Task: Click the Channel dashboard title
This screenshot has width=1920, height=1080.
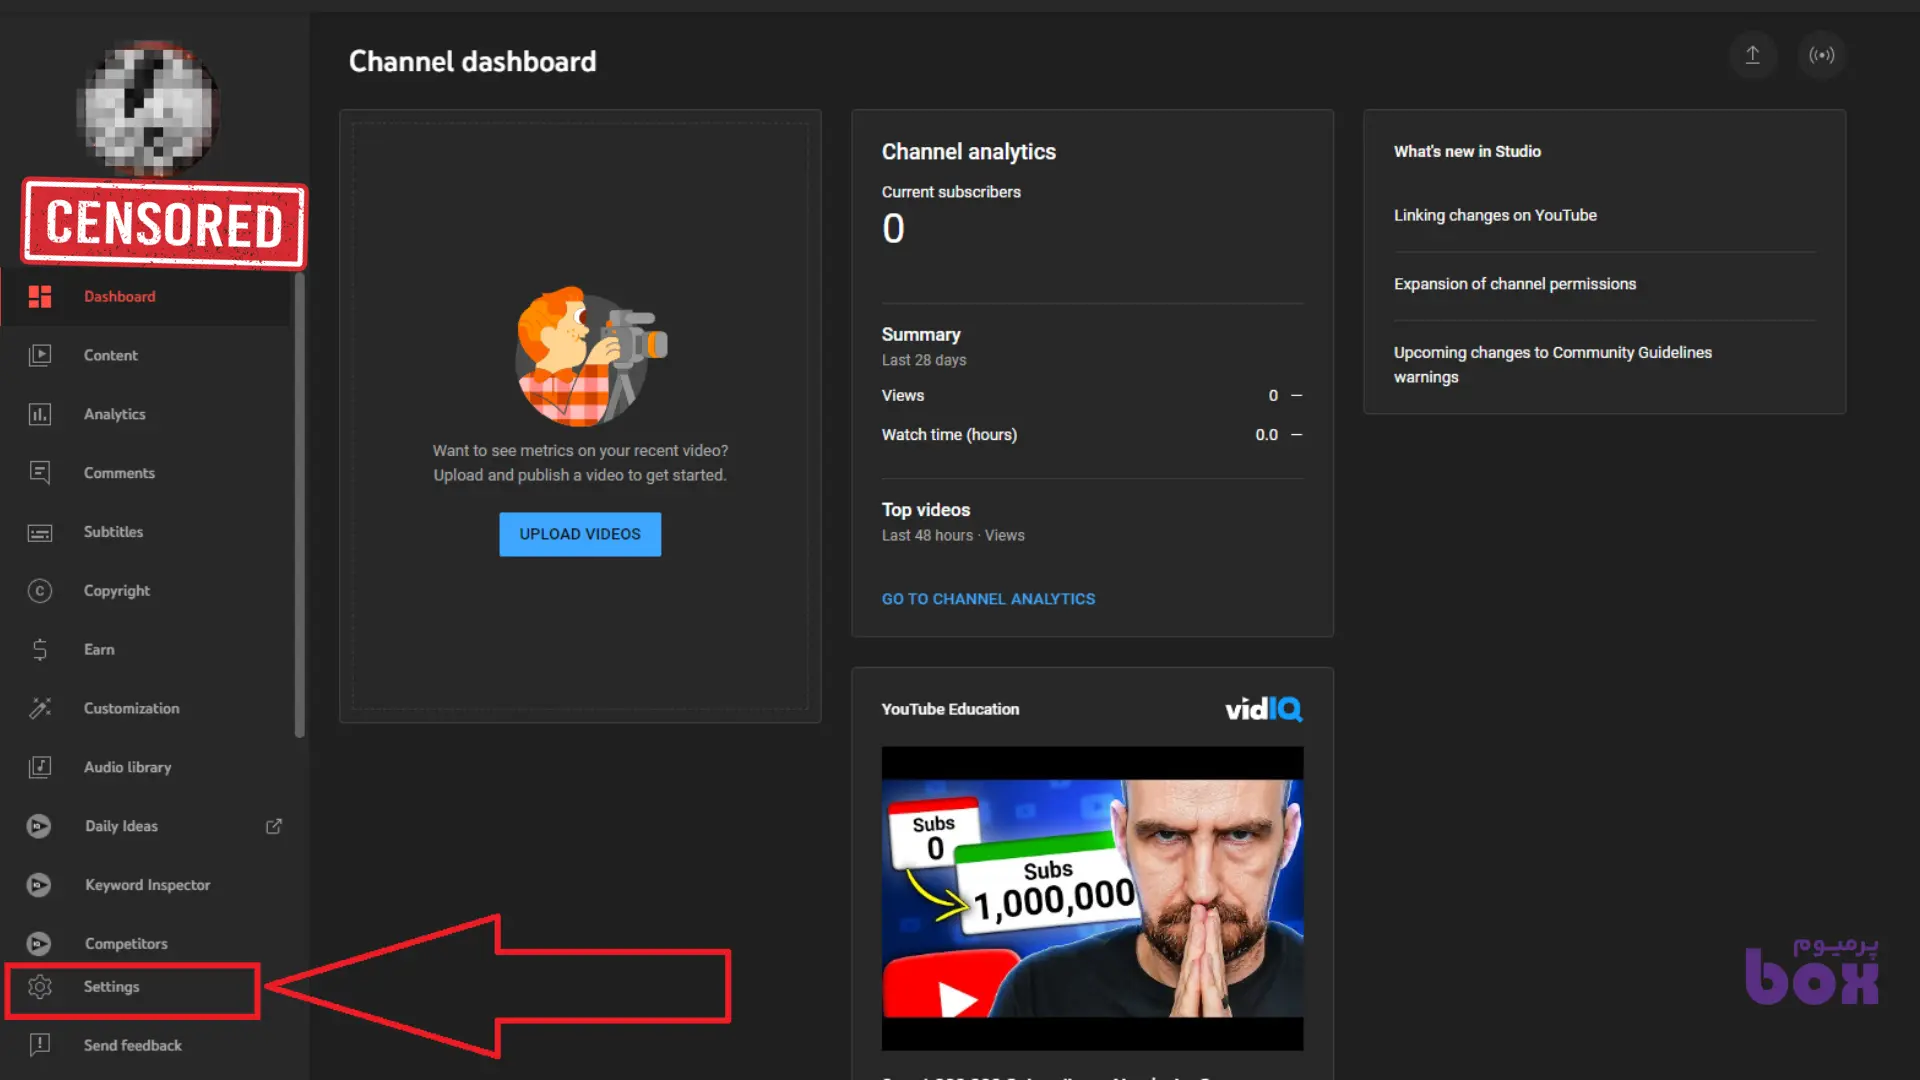Action: pos(472,62)
